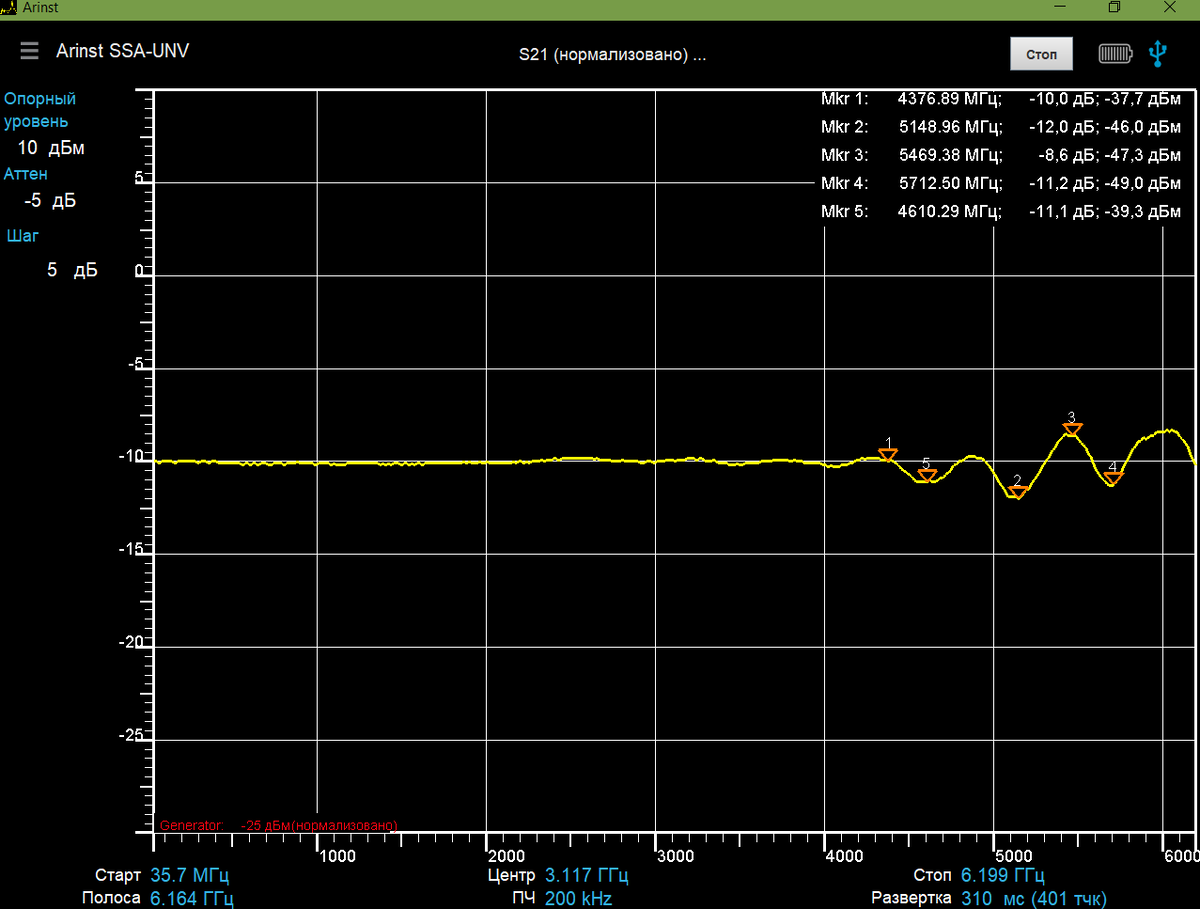Click the Mkr 2 readout row

pyautogui.click(x=1001, y=128)
